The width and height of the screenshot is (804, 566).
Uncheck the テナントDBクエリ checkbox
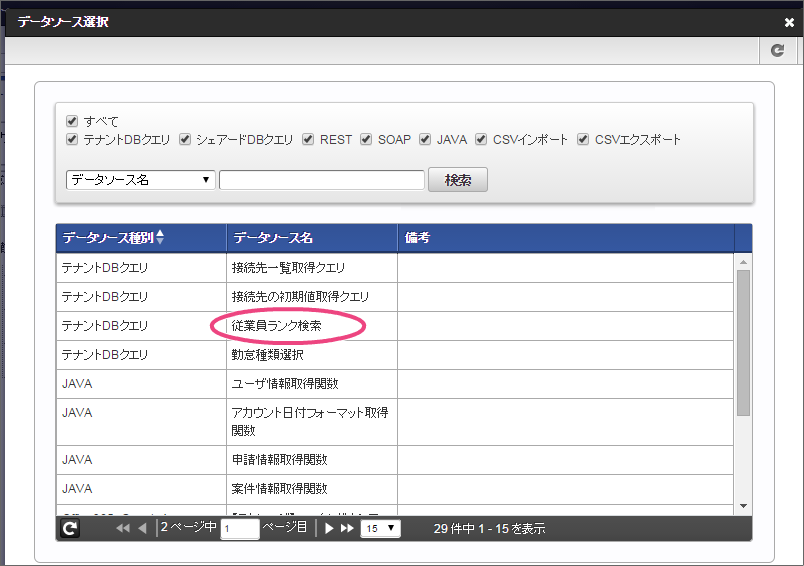click(73, 139)
